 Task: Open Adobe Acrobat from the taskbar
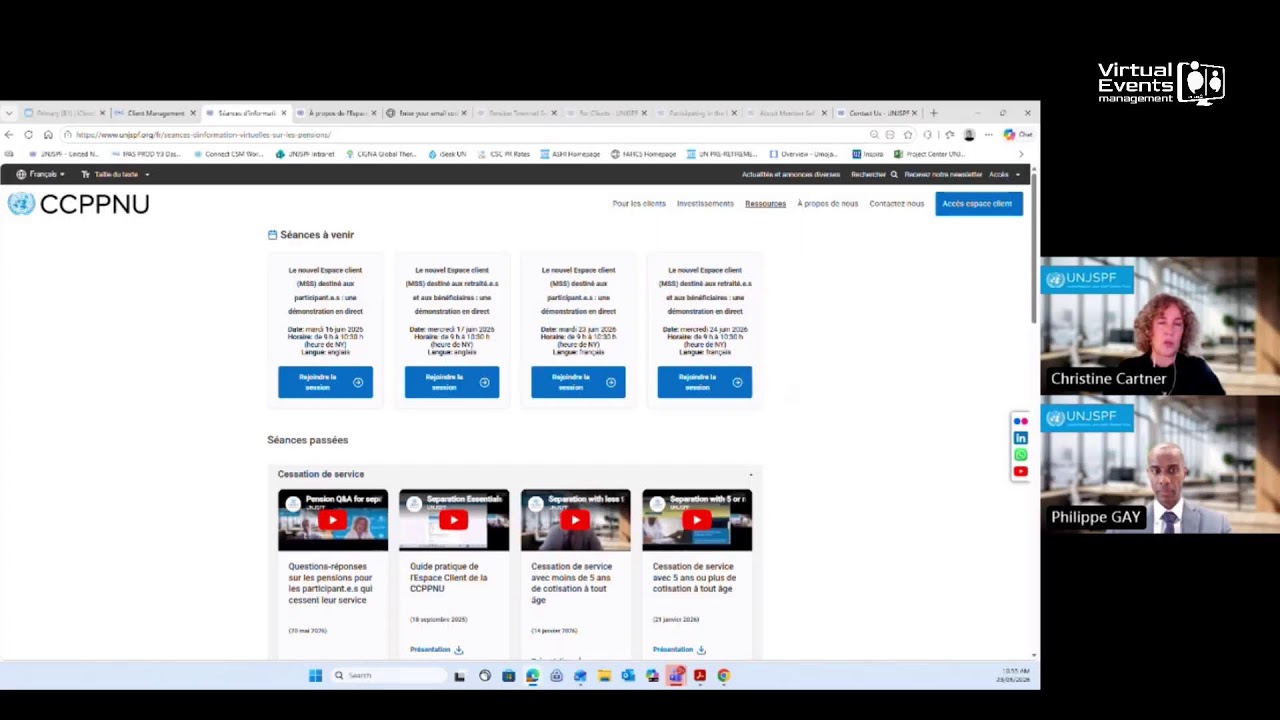pyautogui.click(x=700, y=676)
